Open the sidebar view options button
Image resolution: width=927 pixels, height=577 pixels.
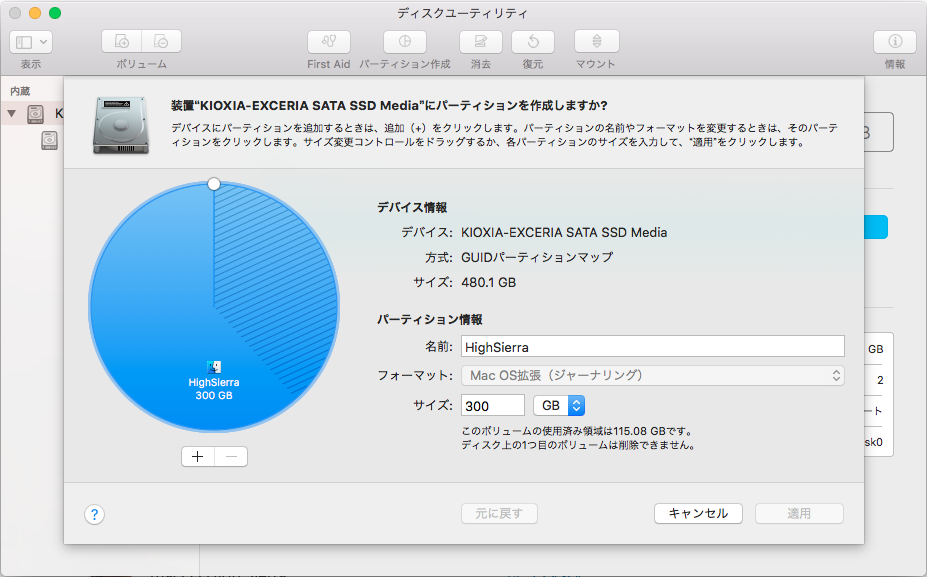pyautogui.click(x=31, y=42)
